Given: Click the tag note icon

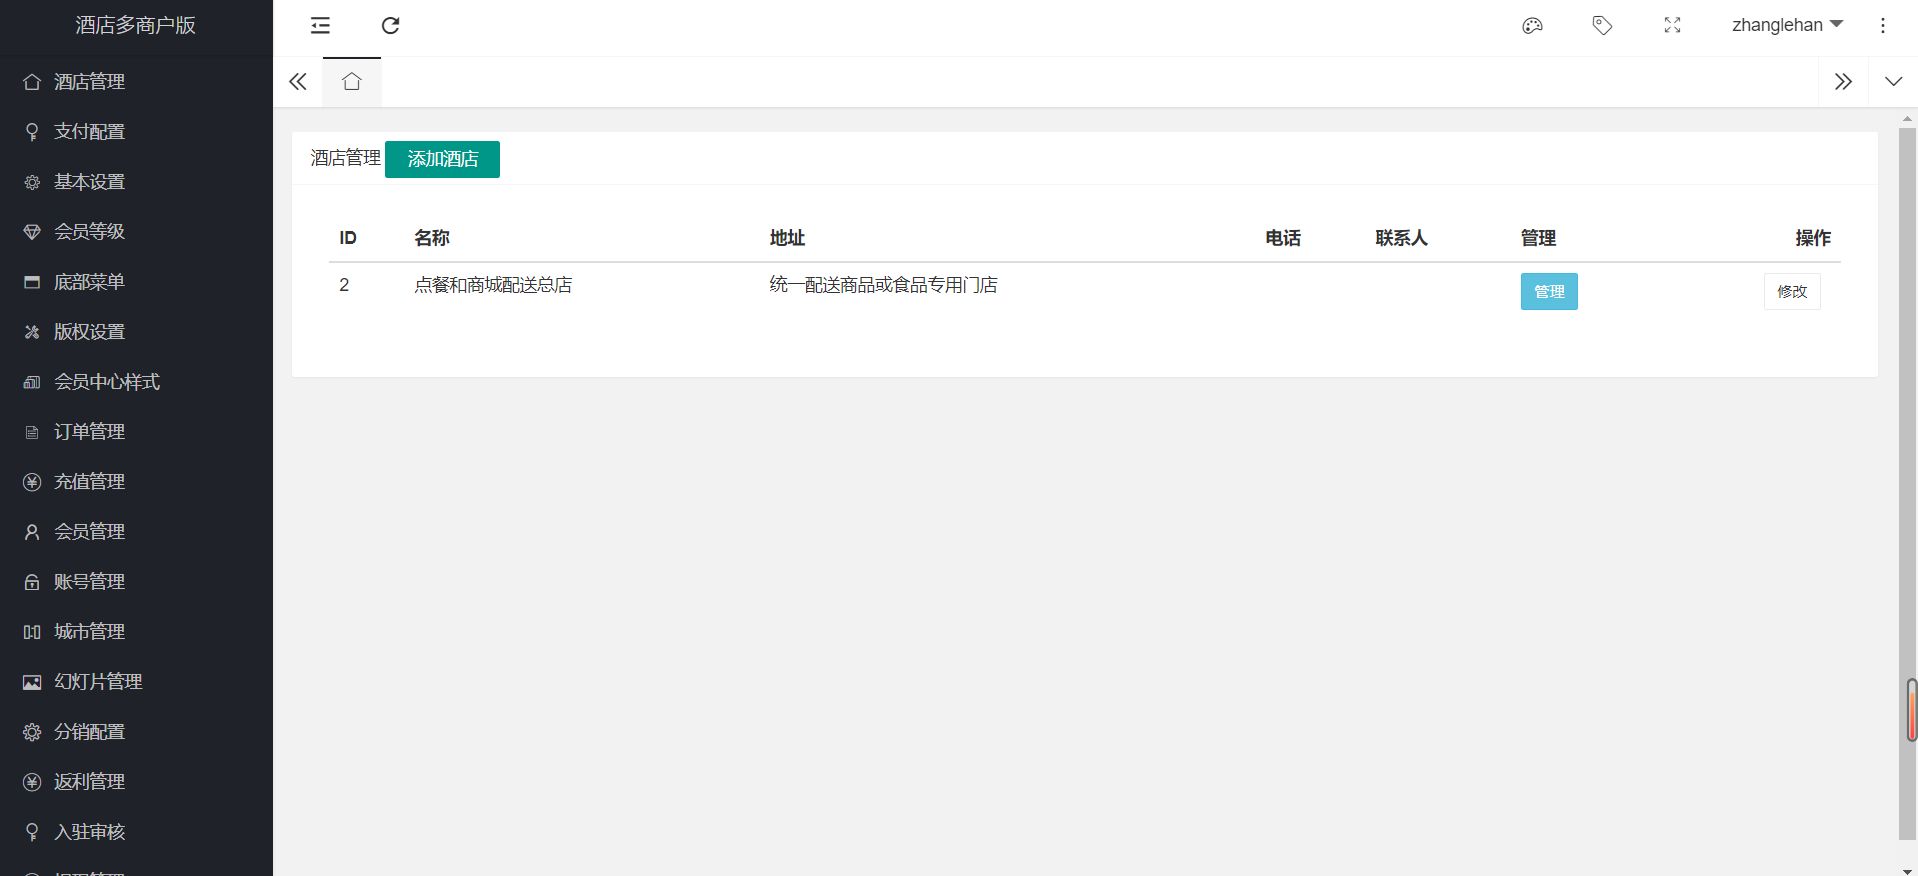Looking at the screenshot, I should [1602, 26].
